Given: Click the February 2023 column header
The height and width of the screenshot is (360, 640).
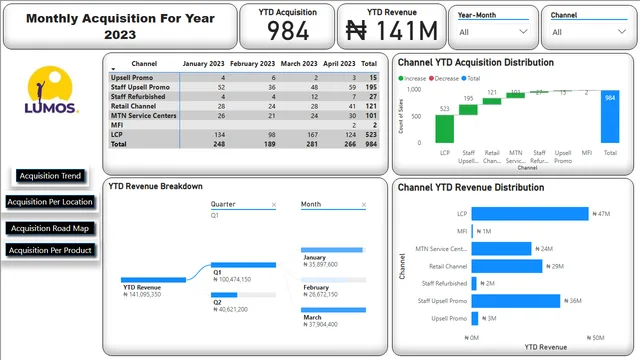Looking at the screenshot, I should [x=252, y=64].
